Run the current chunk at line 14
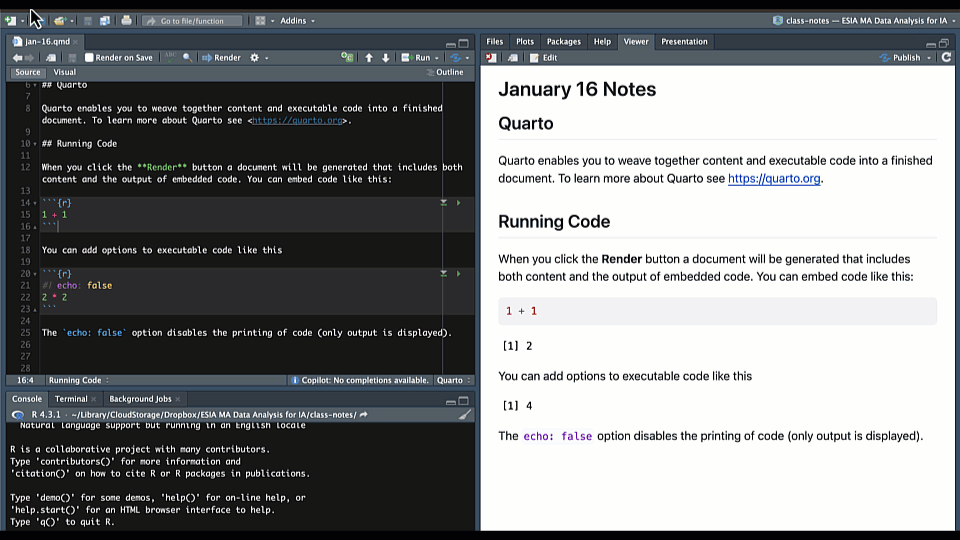This screenshot has width=960, height=540. [458, 203]
